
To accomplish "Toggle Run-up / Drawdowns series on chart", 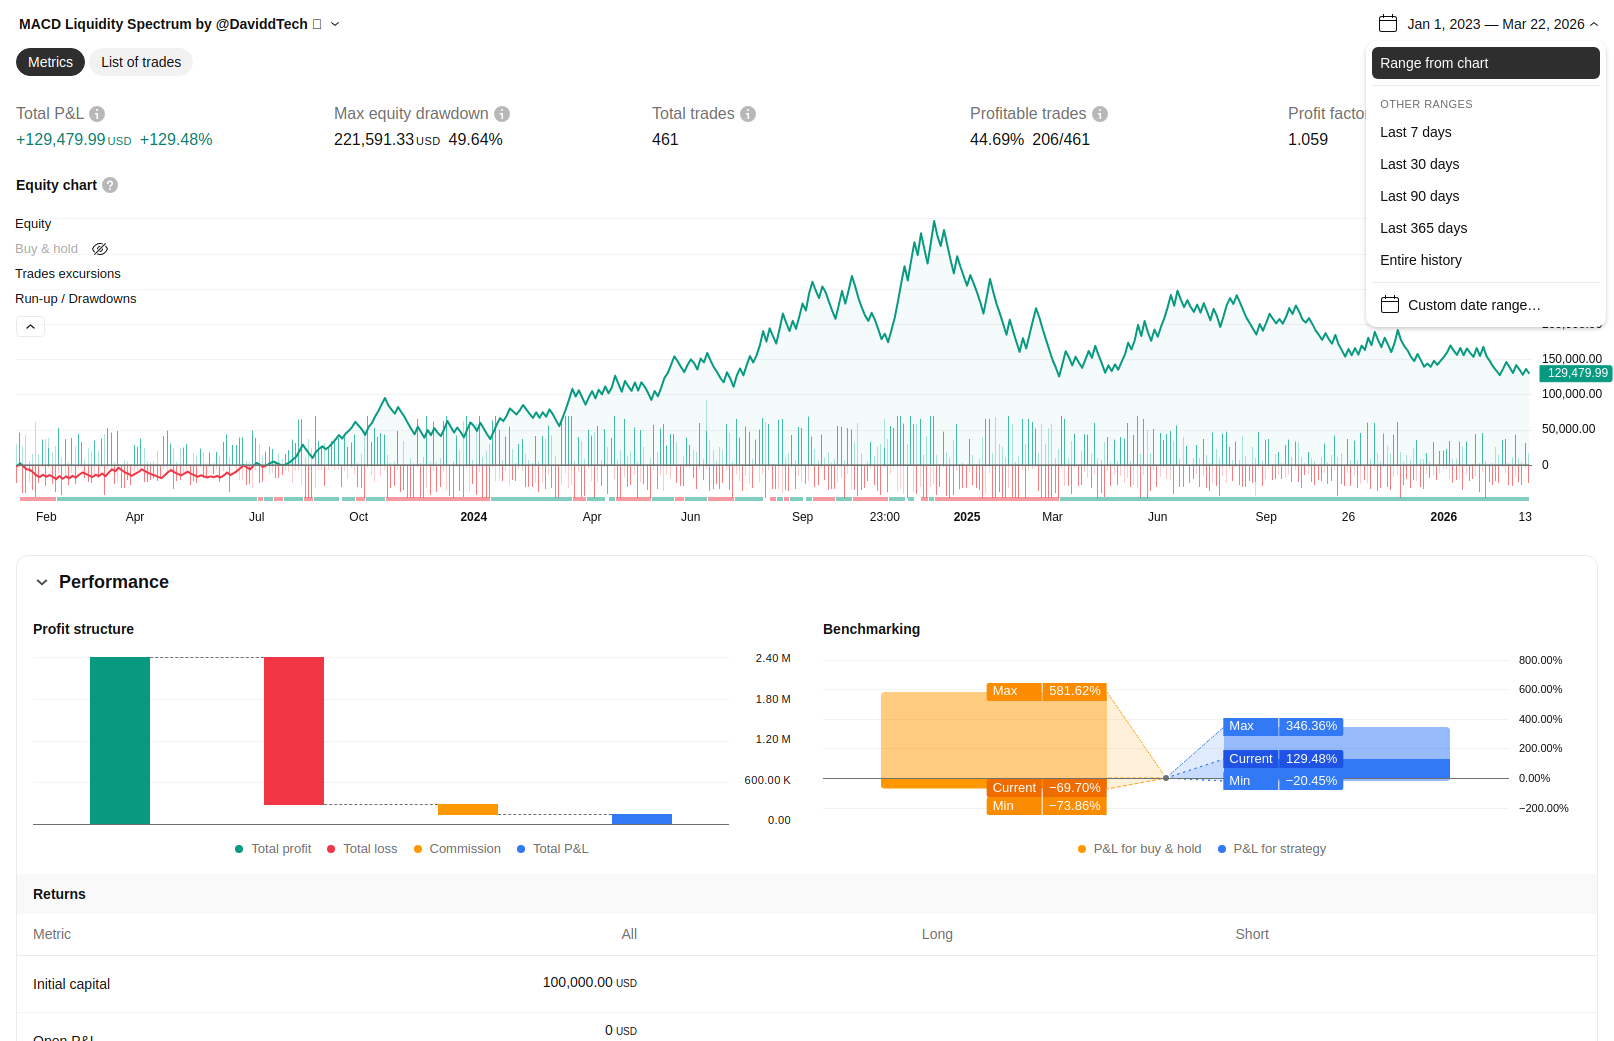I will click(76, 299).
